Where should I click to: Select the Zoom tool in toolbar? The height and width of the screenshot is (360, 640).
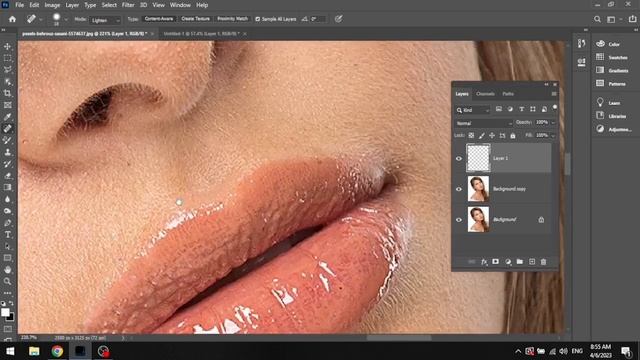coord(7,282)
